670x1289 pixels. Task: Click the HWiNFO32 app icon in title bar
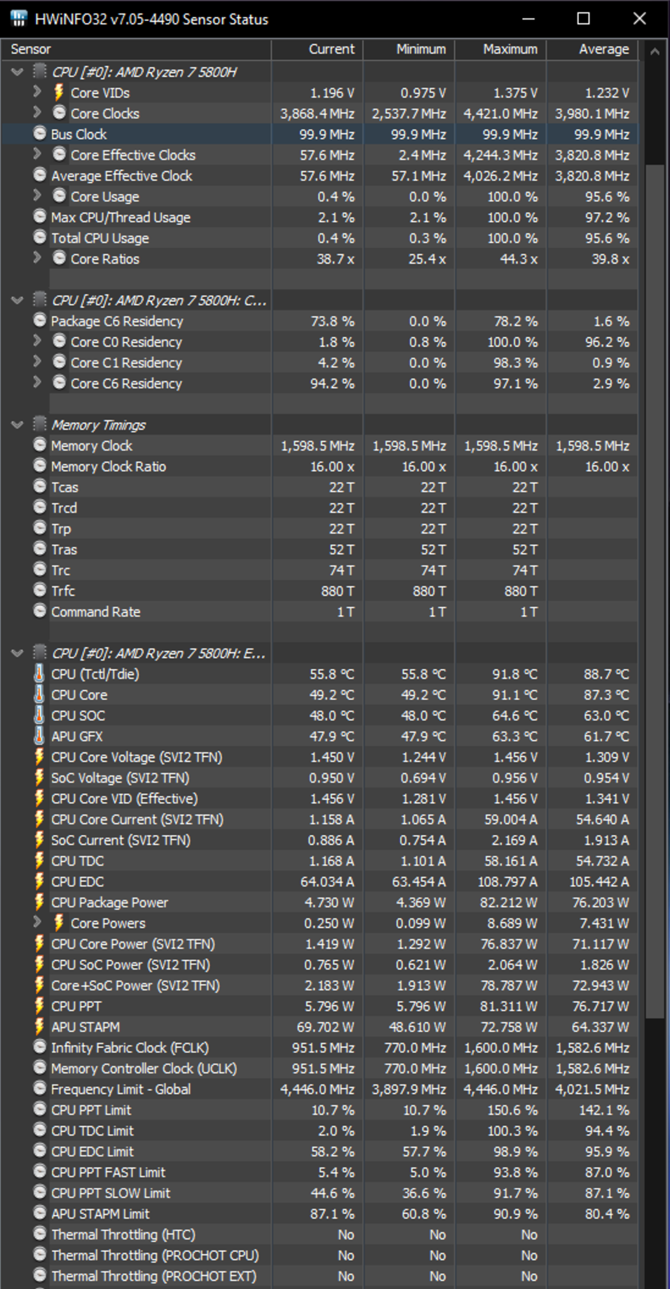tap(19, 19)
